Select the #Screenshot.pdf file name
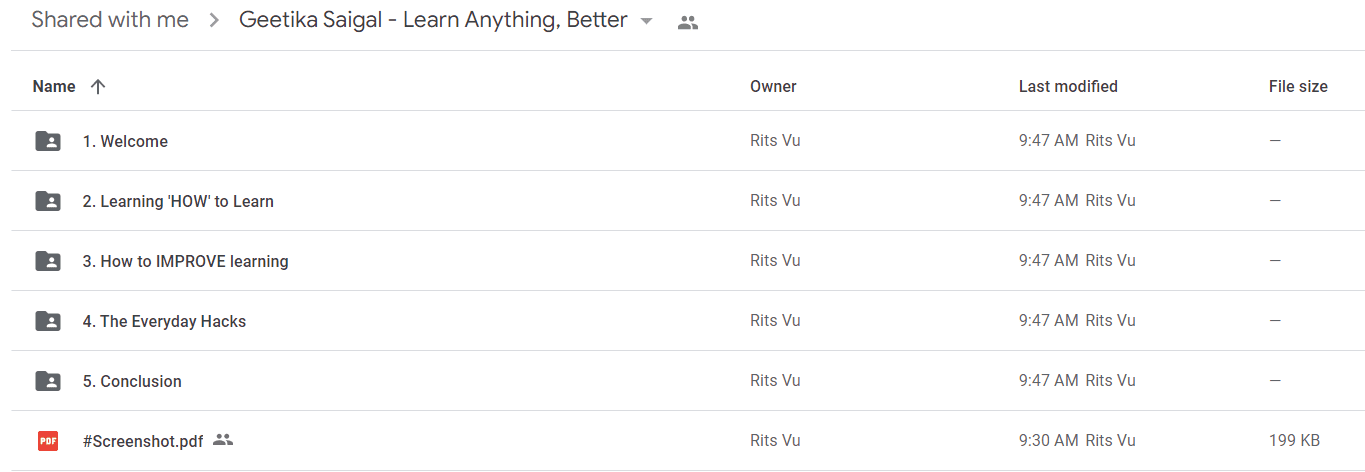Screen dimensions: 1365x472 pyautogui.click(x=144, y=440)
